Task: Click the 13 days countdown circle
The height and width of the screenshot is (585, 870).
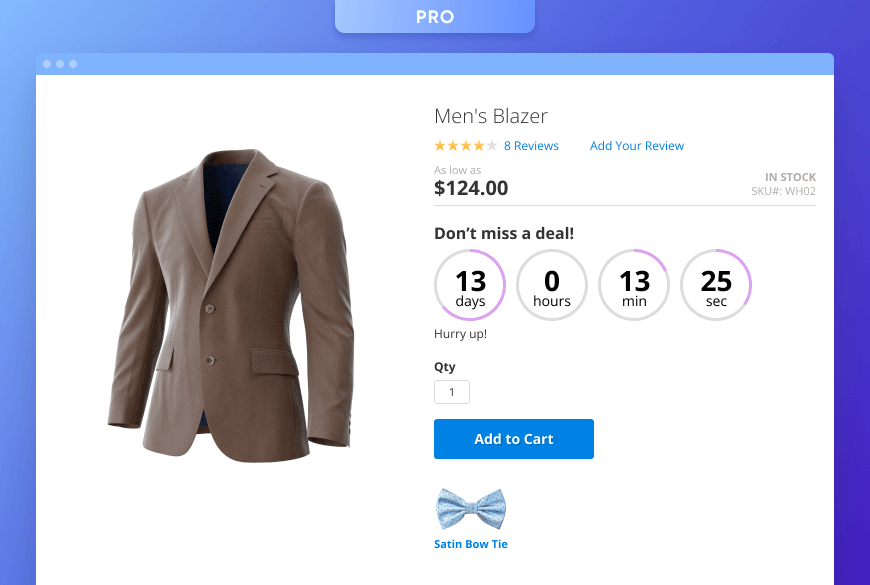Action: (x=470, y=284)
